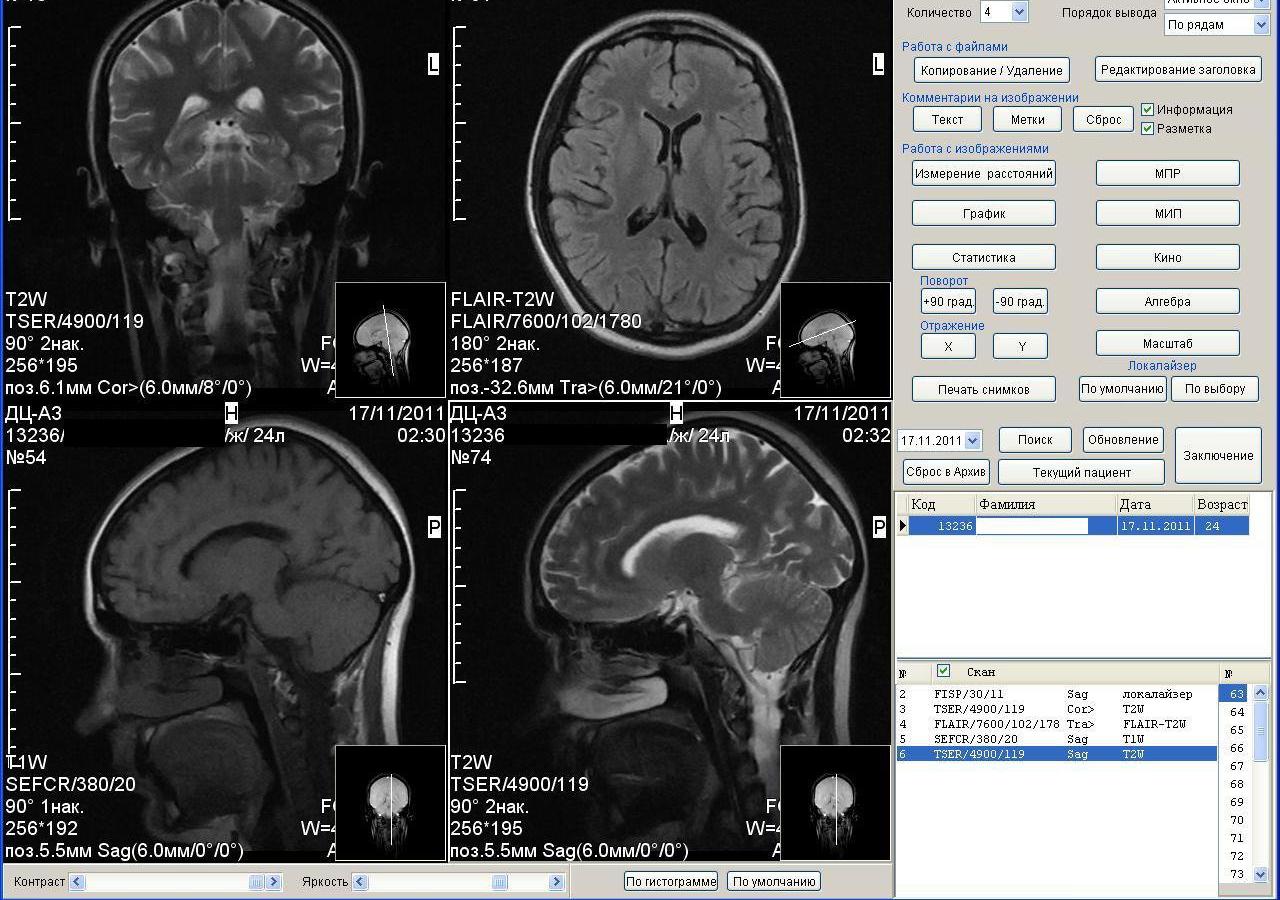This screenshot has height=900, width=1280.
Task: Open the МИП projection
Action: [x=1168, y=213]
